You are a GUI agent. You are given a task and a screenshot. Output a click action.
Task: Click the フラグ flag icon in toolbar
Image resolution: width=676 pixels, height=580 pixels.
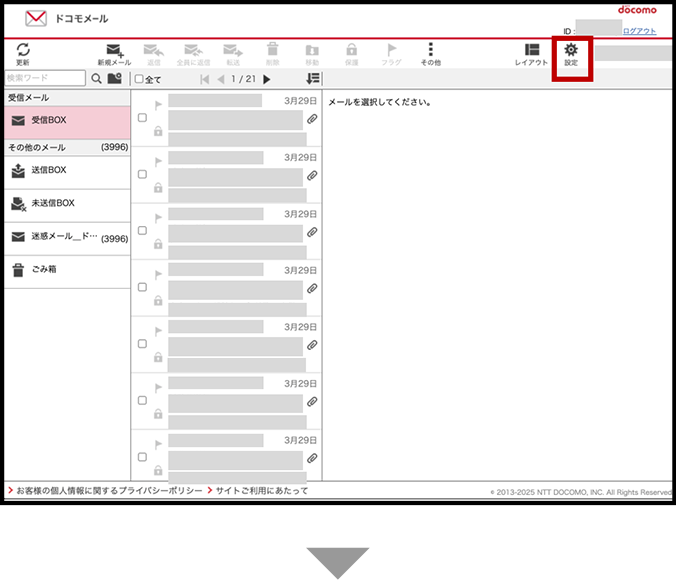(x=391, y=50)
